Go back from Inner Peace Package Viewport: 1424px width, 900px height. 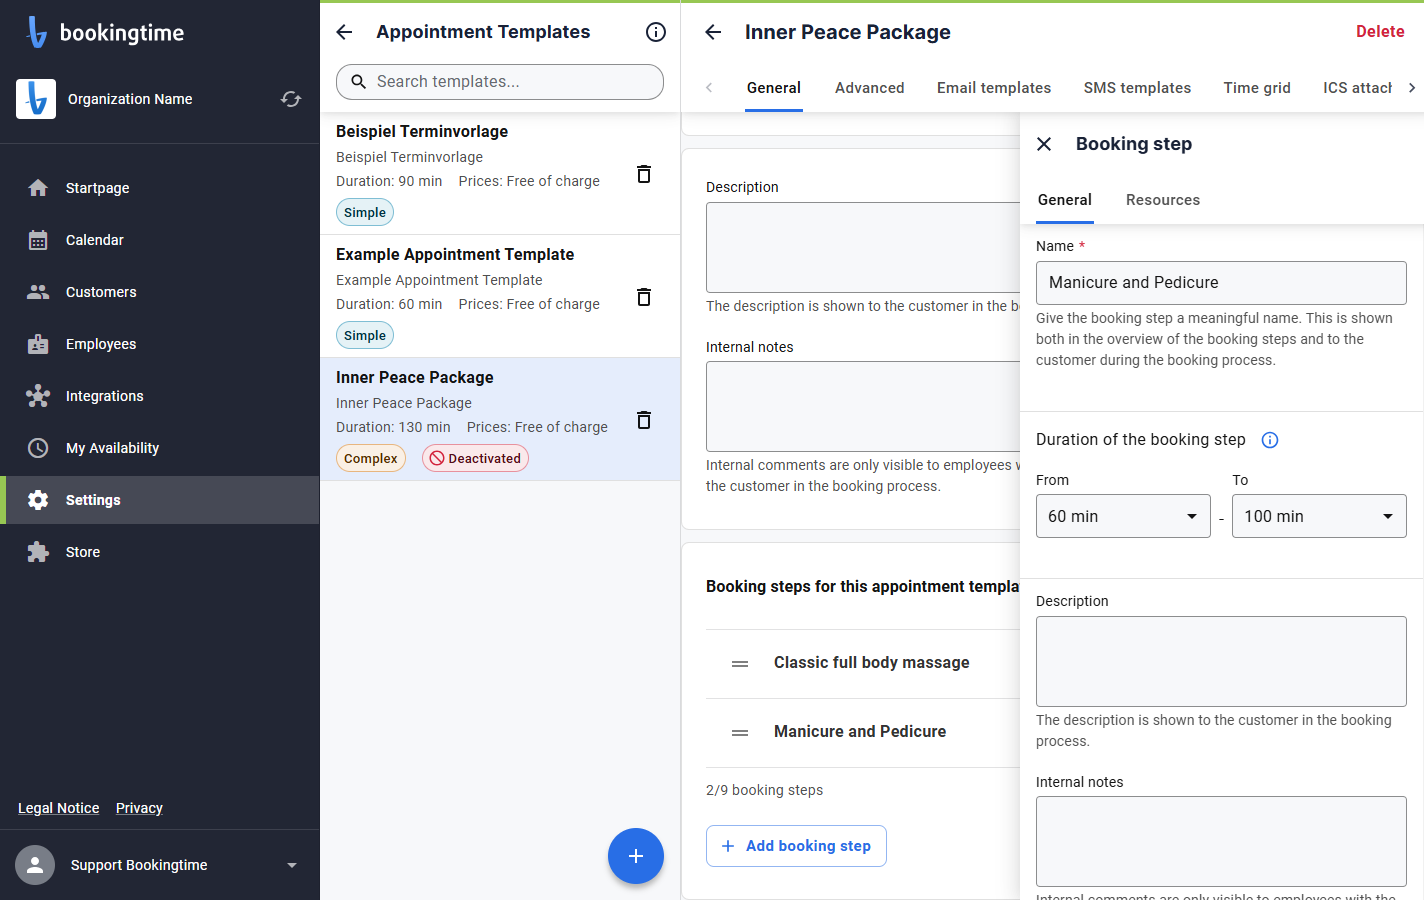click(x=713, y=32)
